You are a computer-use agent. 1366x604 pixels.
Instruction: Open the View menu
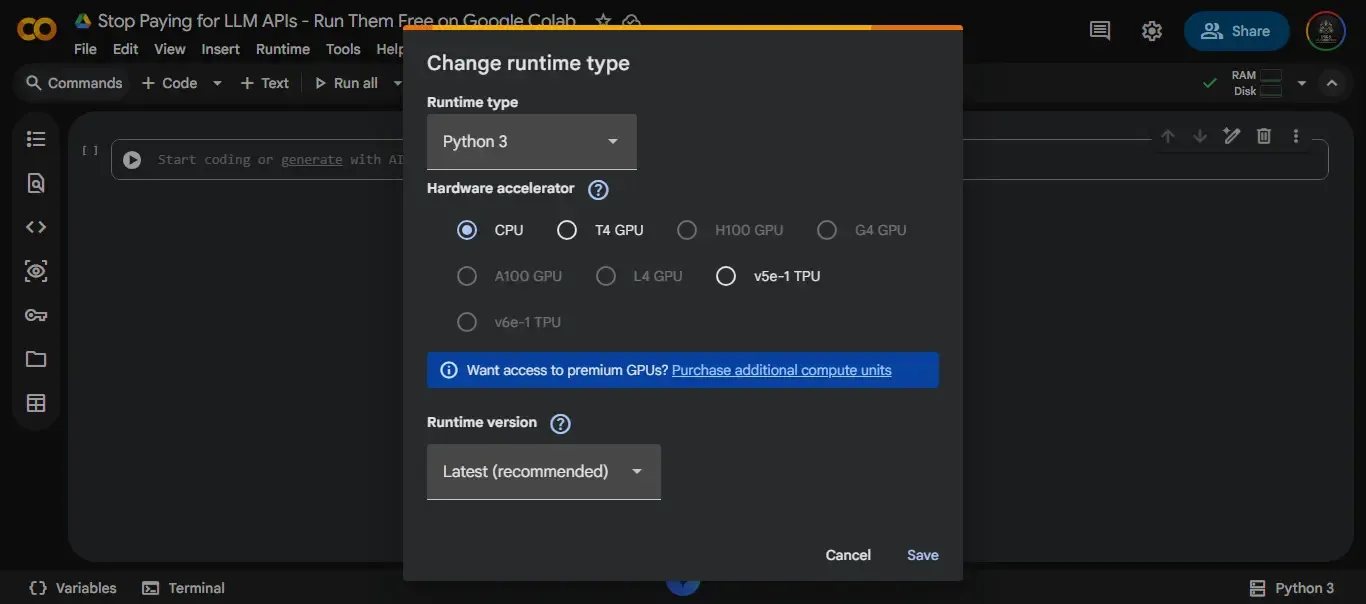169,49
